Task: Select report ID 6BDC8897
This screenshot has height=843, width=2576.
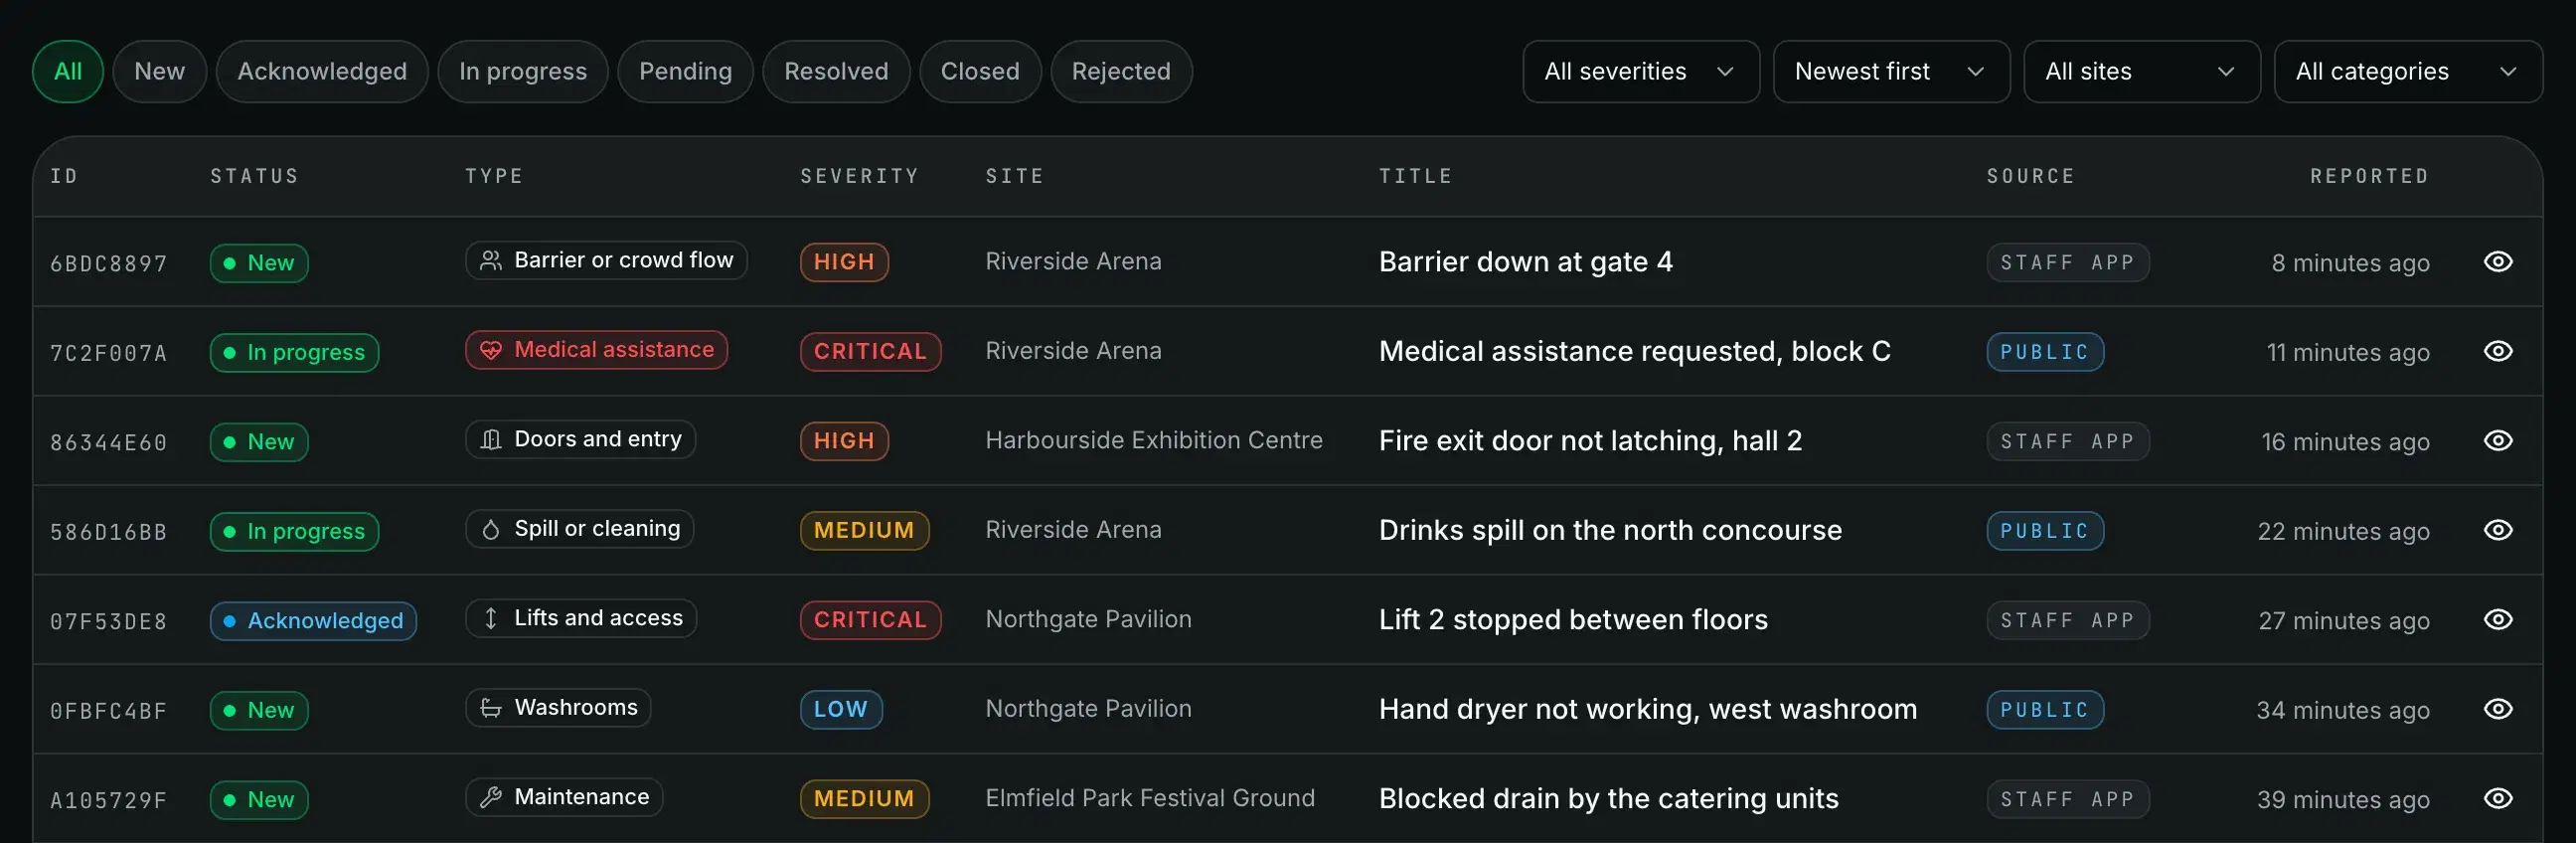Action: (x=109, y=264)
